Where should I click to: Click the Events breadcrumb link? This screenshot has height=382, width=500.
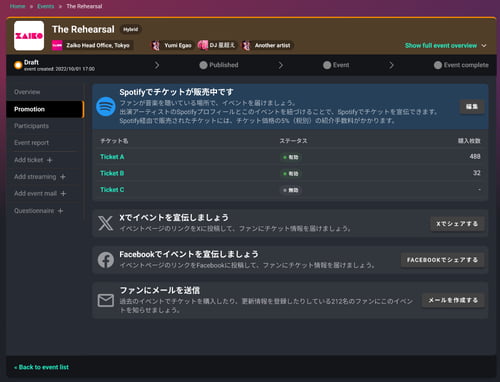(x=46, y=6)
